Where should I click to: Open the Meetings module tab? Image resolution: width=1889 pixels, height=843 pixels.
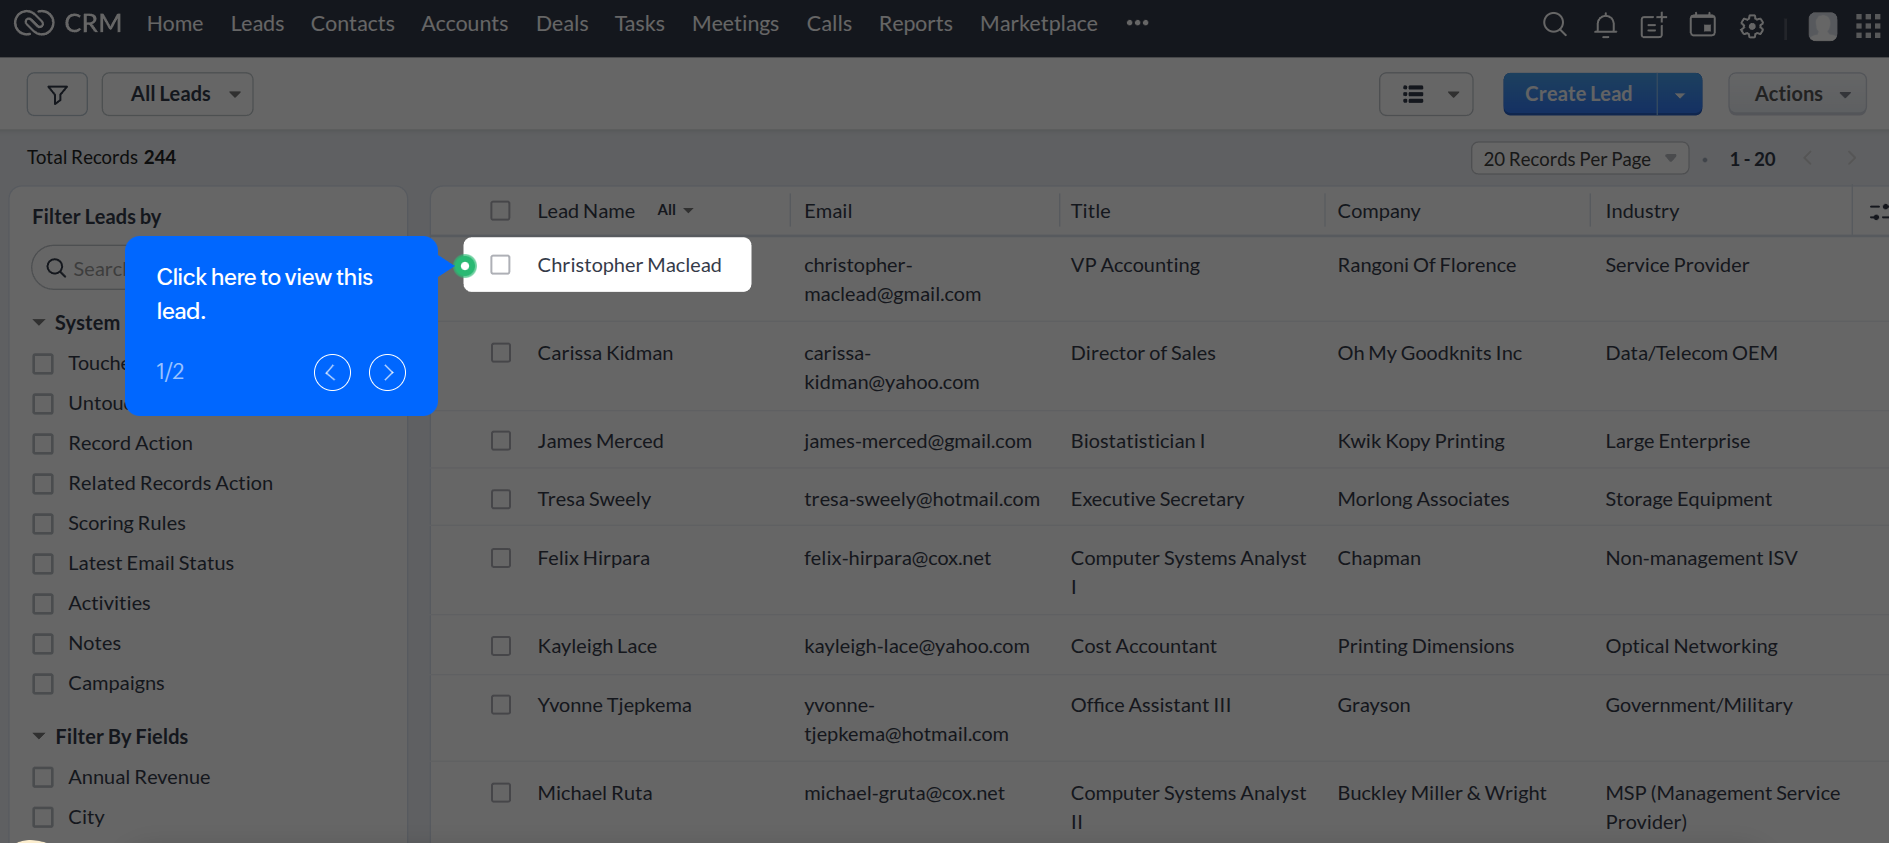[x=735, y=23]
